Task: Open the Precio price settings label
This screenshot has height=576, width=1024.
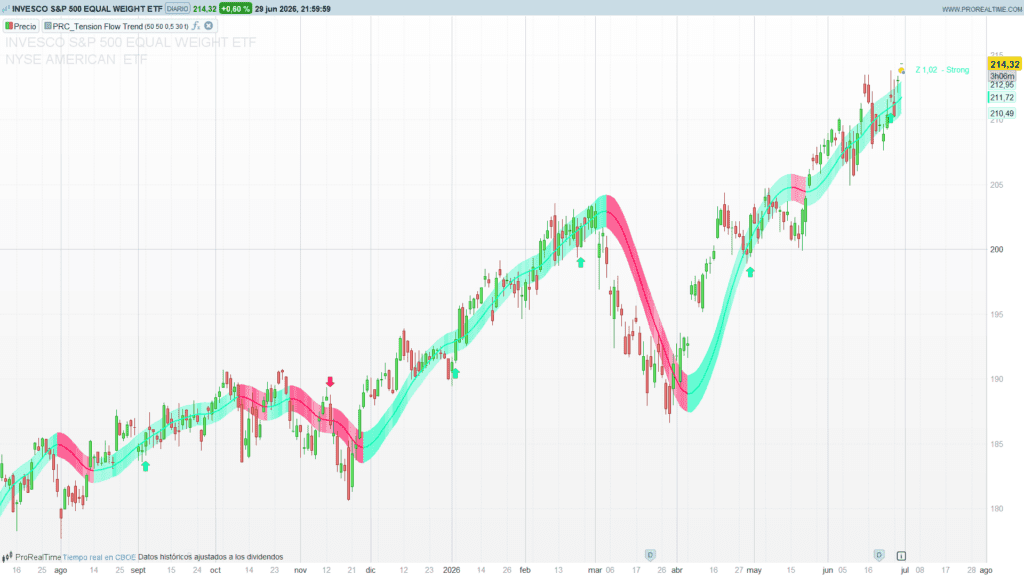Action: pos(25,26)
